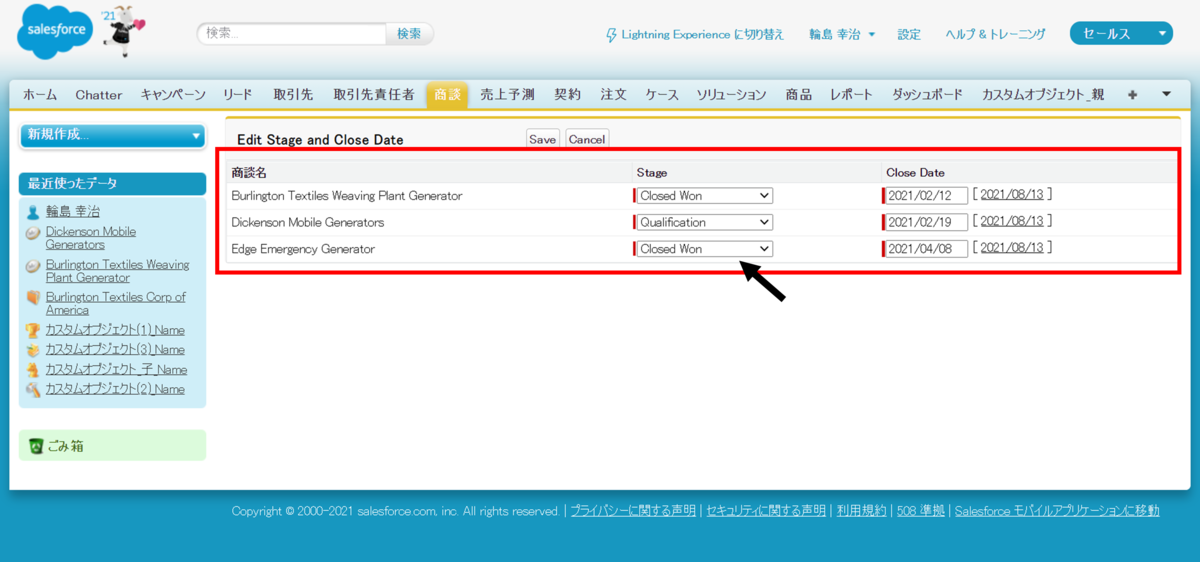1200x562 pixels.
Task: Click the user icon beside 輪島 幸治 in the recent list
Action: pos(33,212)
